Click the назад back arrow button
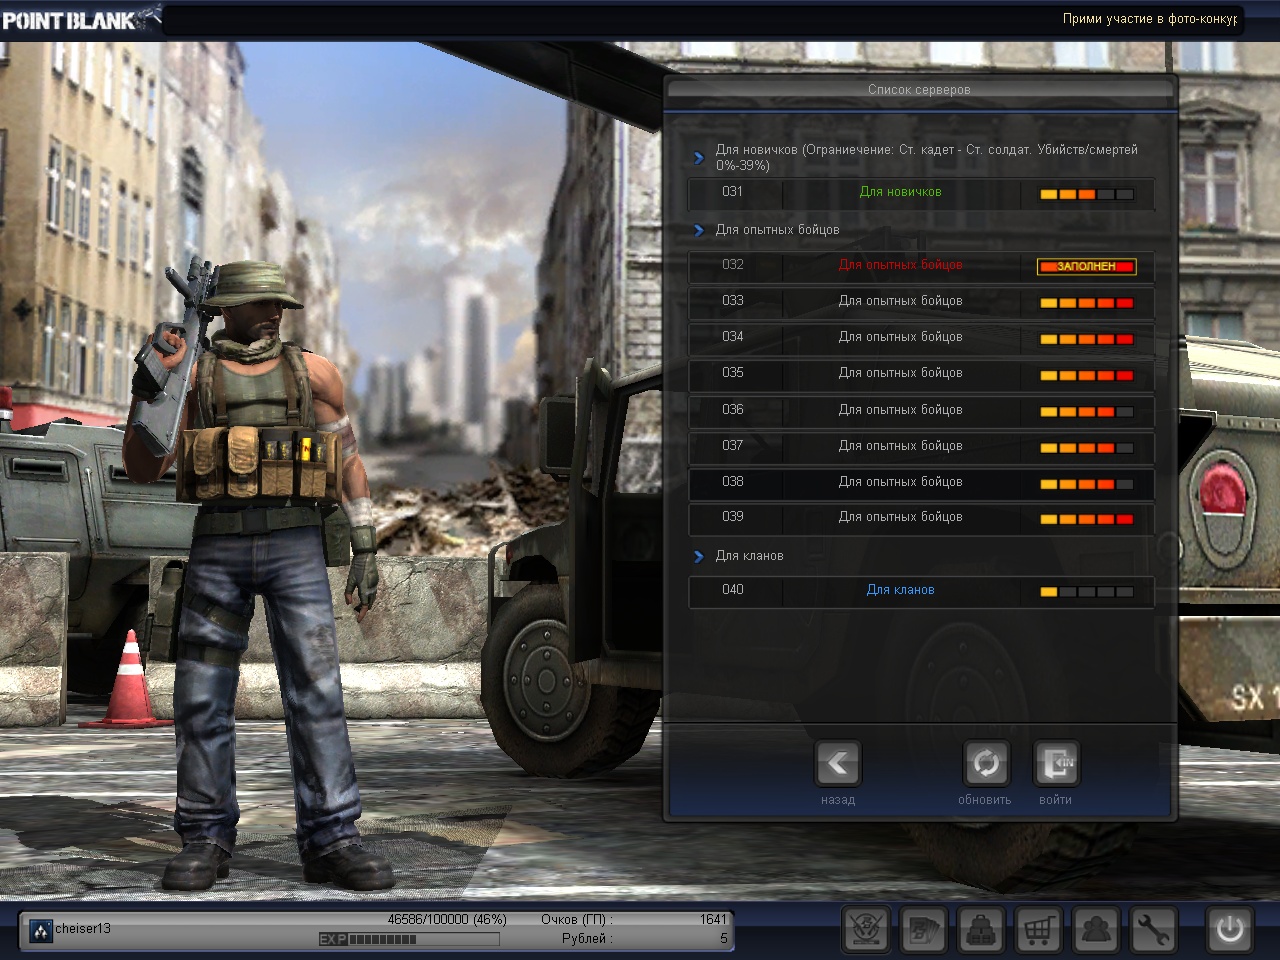Viewport: 1280px width, 960px height. click(838, 765)
